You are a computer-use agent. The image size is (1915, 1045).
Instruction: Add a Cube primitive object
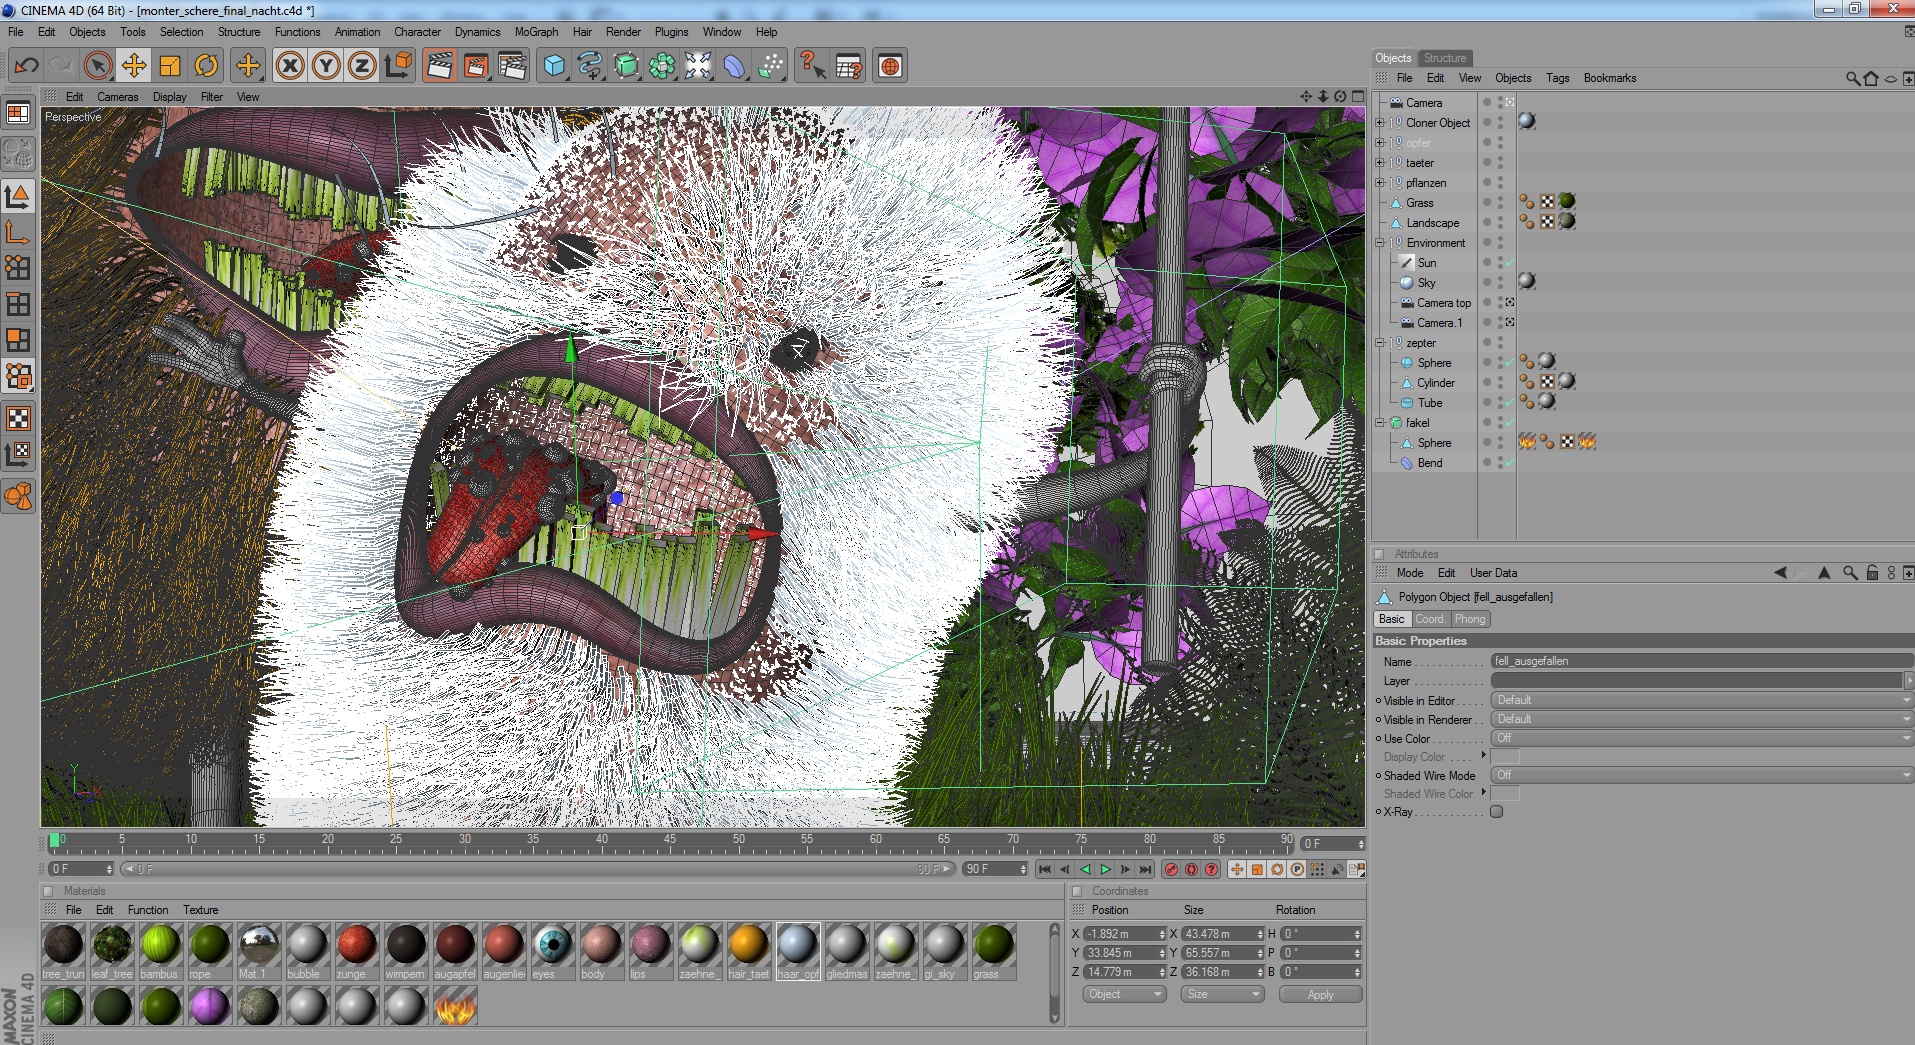[554, 66]
